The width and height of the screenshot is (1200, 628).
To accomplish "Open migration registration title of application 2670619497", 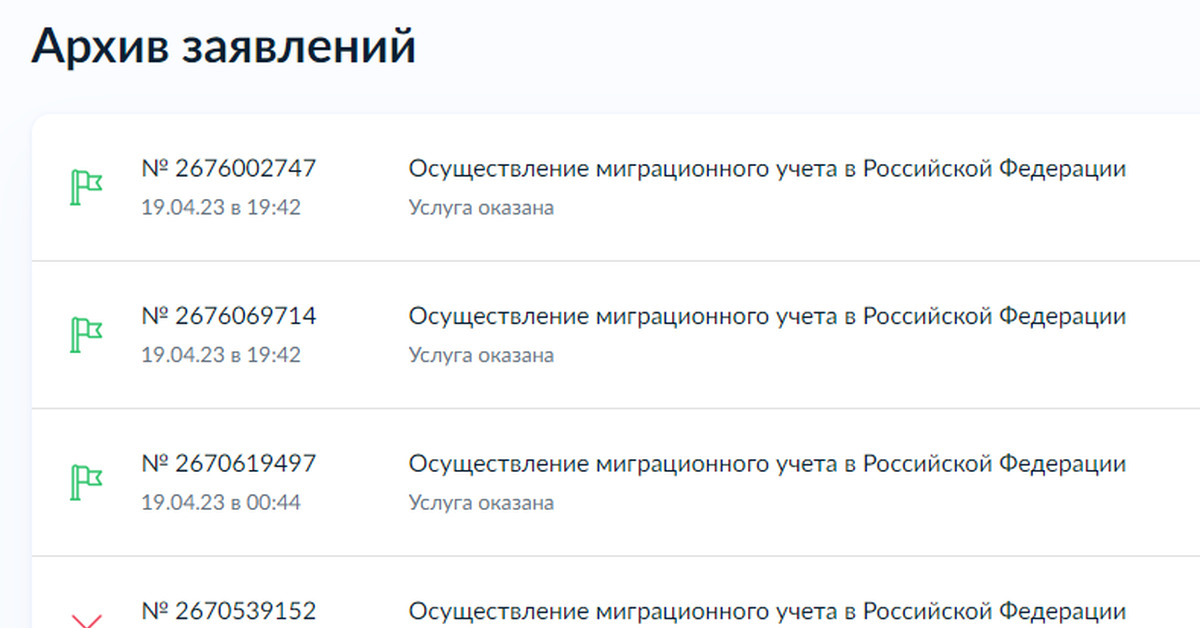I will tap(767, 463).
